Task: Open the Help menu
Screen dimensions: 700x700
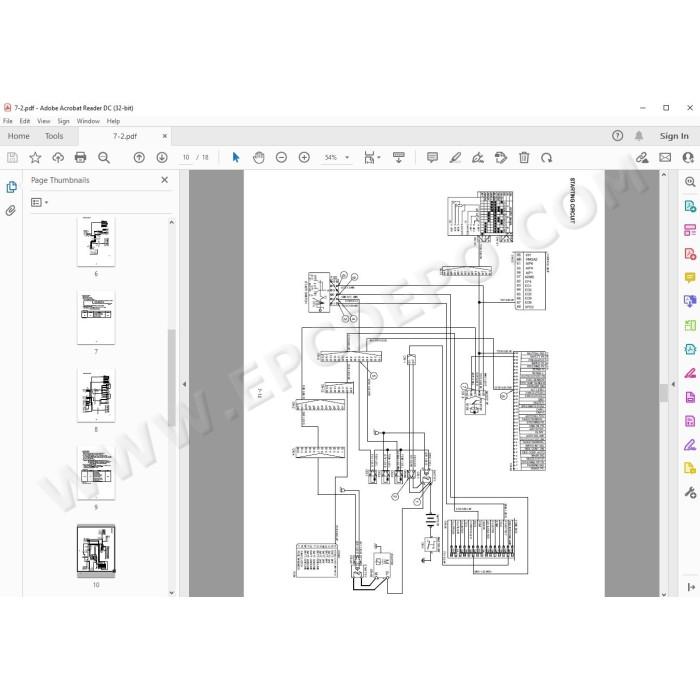Action: coord(113,121)
